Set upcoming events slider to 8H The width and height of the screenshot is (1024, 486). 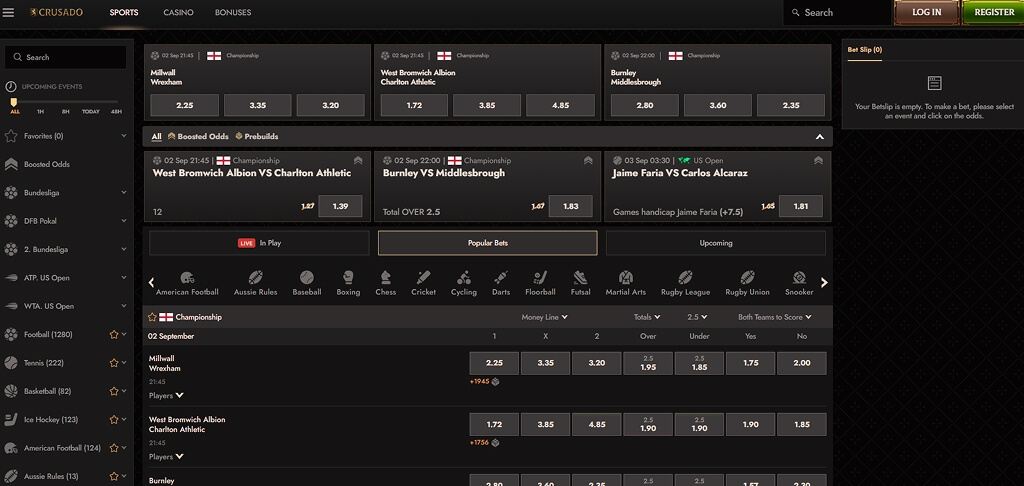pyautogui.click(x=66, y=112)
